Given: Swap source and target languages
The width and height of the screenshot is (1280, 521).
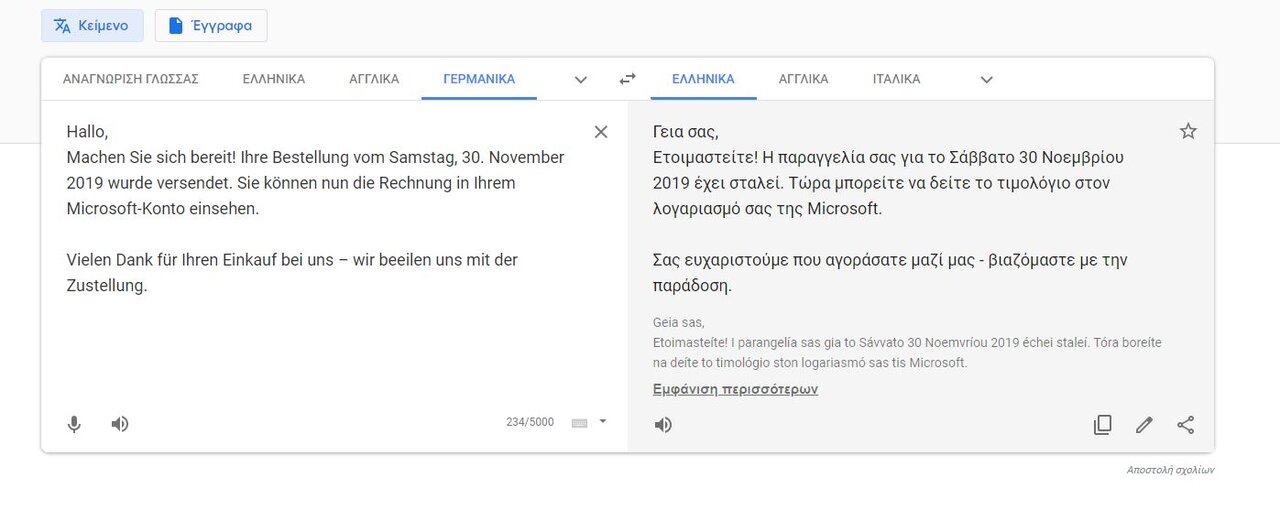Looking at the screenshot, I should click(627, 79).
